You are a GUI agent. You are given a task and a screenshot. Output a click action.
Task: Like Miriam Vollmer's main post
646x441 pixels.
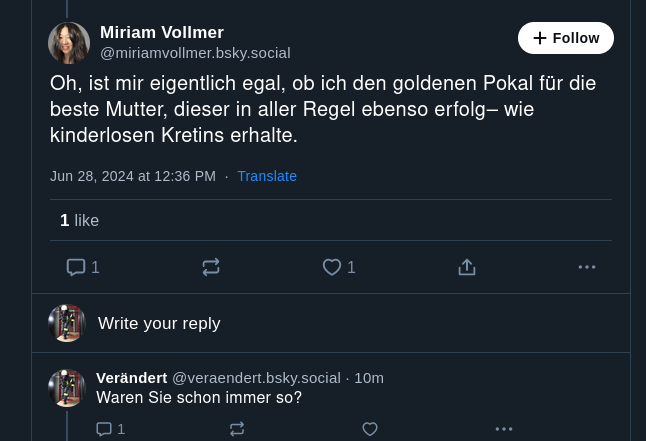332,267
